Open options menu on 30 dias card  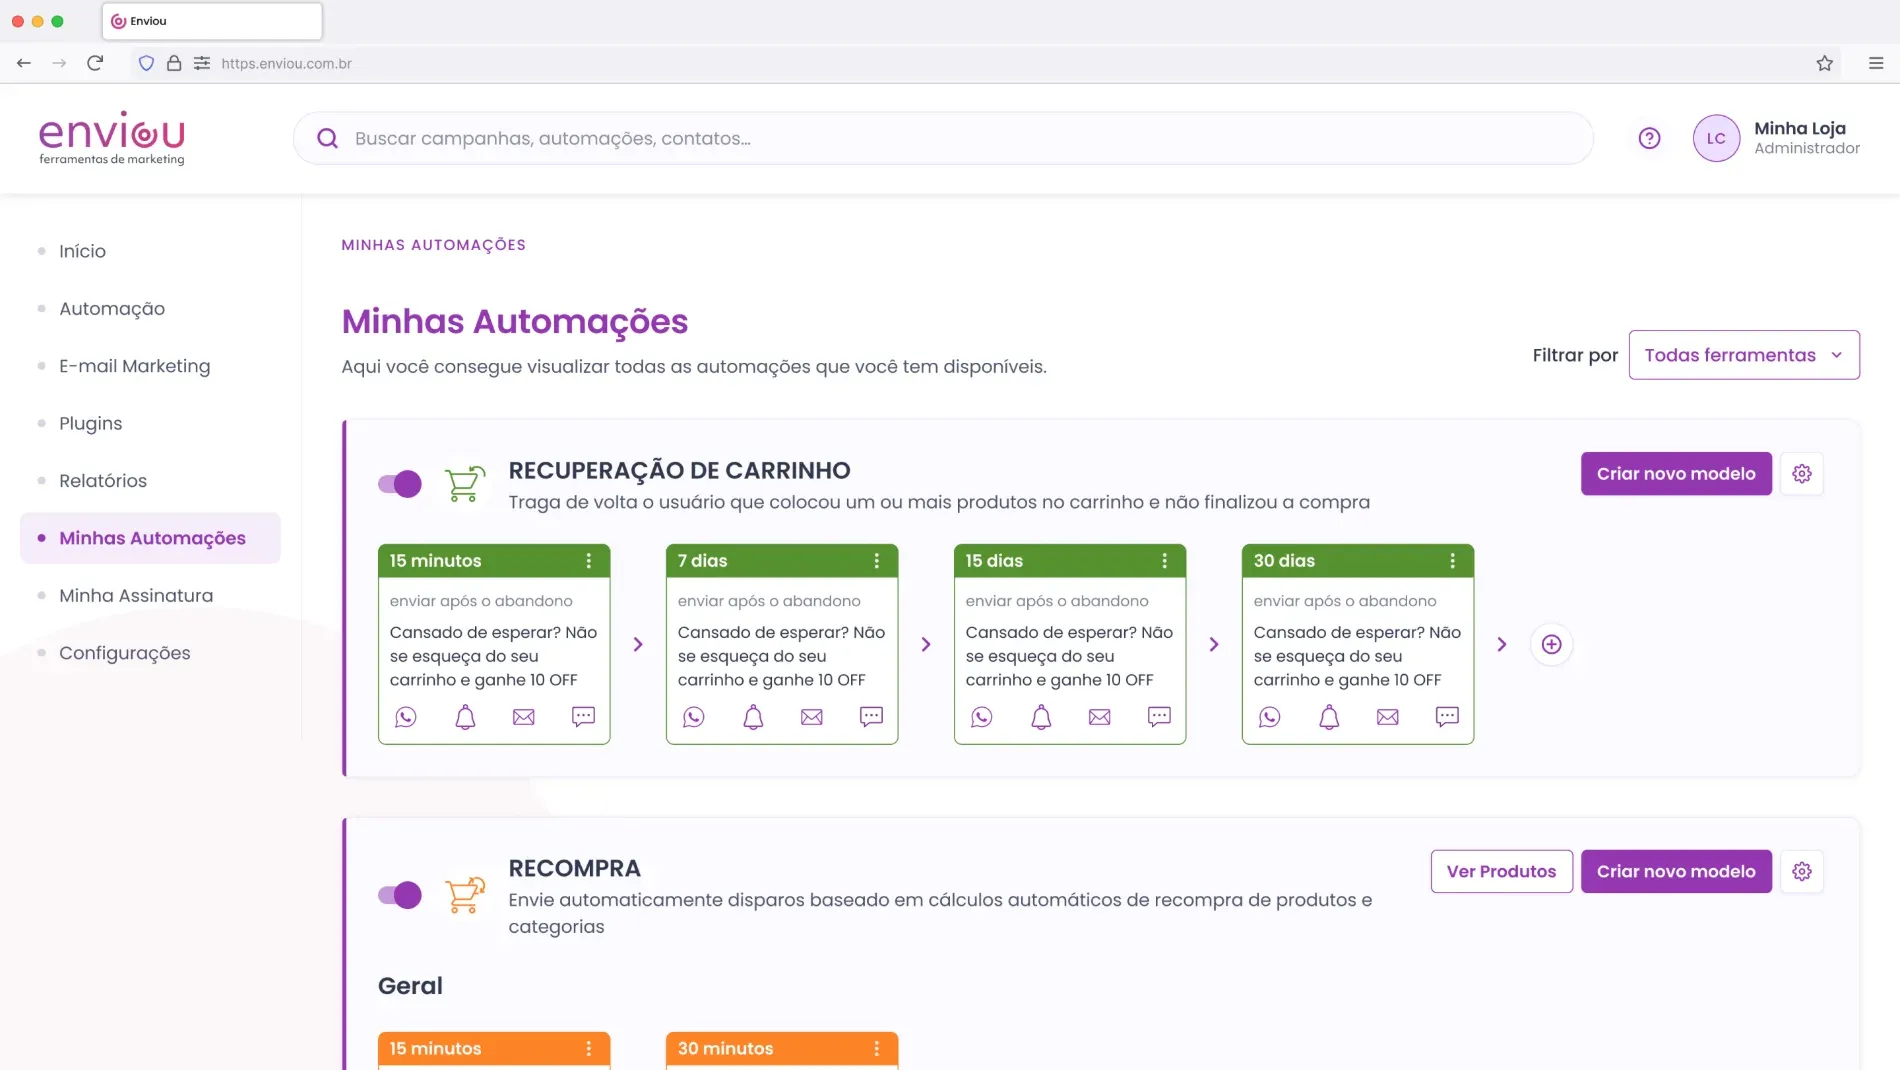click(x=1453, y=561)
